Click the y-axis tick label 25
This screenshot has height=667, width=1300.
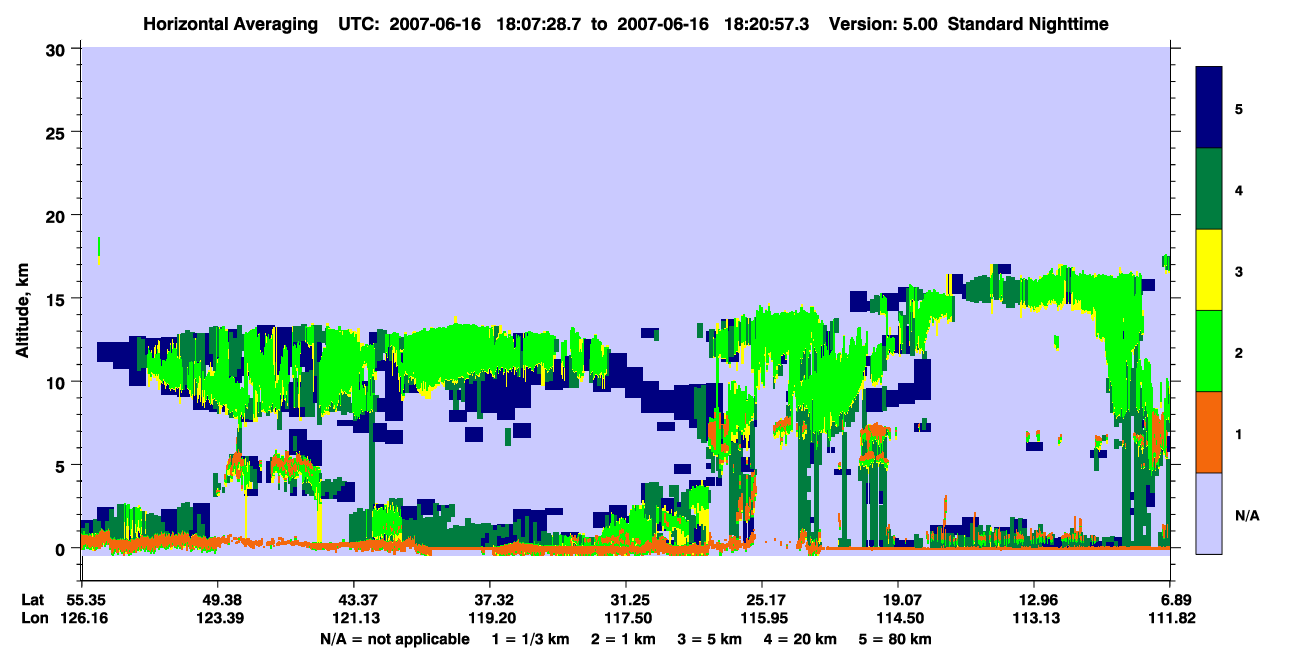click(58, 132)
